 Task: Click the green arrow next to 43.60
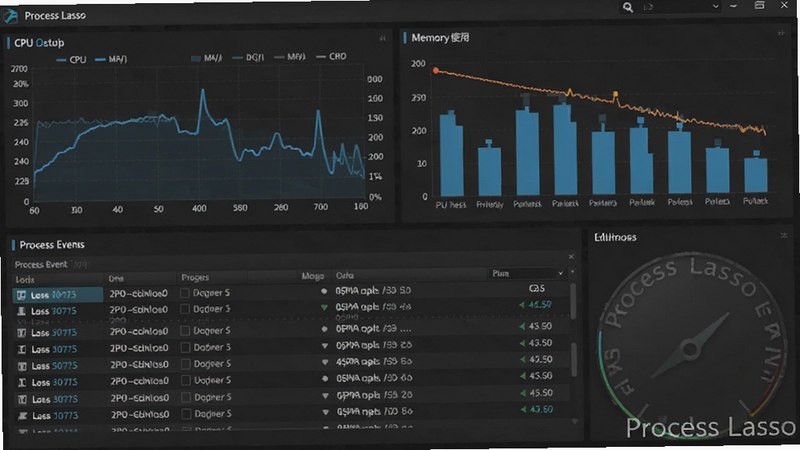[x=523, y=409]
